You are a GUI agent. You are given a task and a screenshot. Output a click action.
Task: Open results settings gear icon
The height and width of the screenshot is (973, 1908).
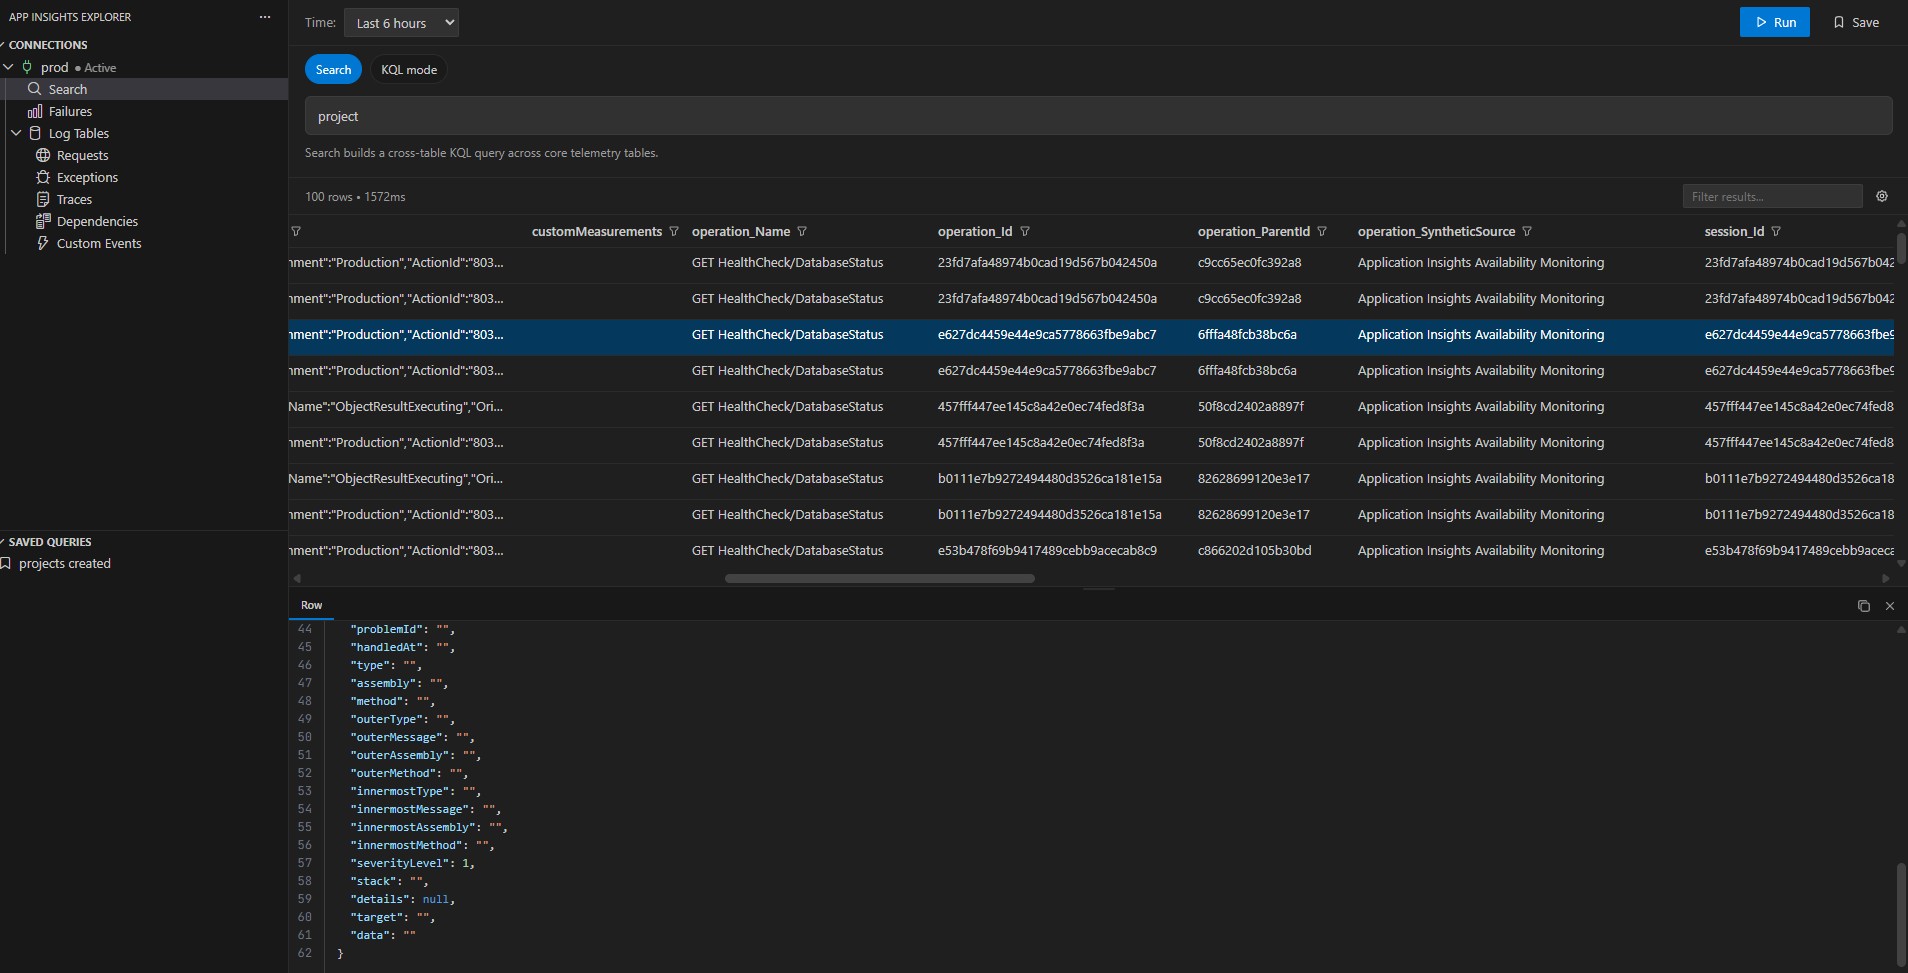click(x=1882, y=196)
